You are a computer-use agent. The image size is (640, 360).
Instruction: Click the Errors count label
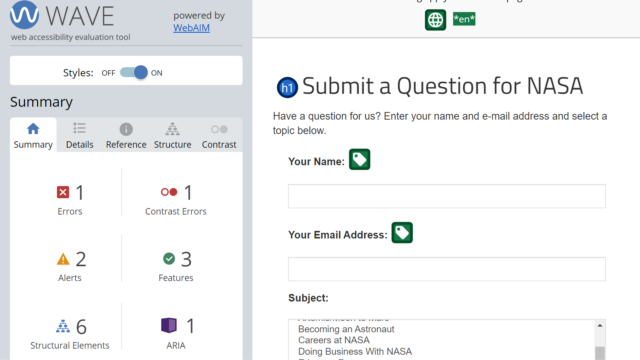click(x=70, y=211)
